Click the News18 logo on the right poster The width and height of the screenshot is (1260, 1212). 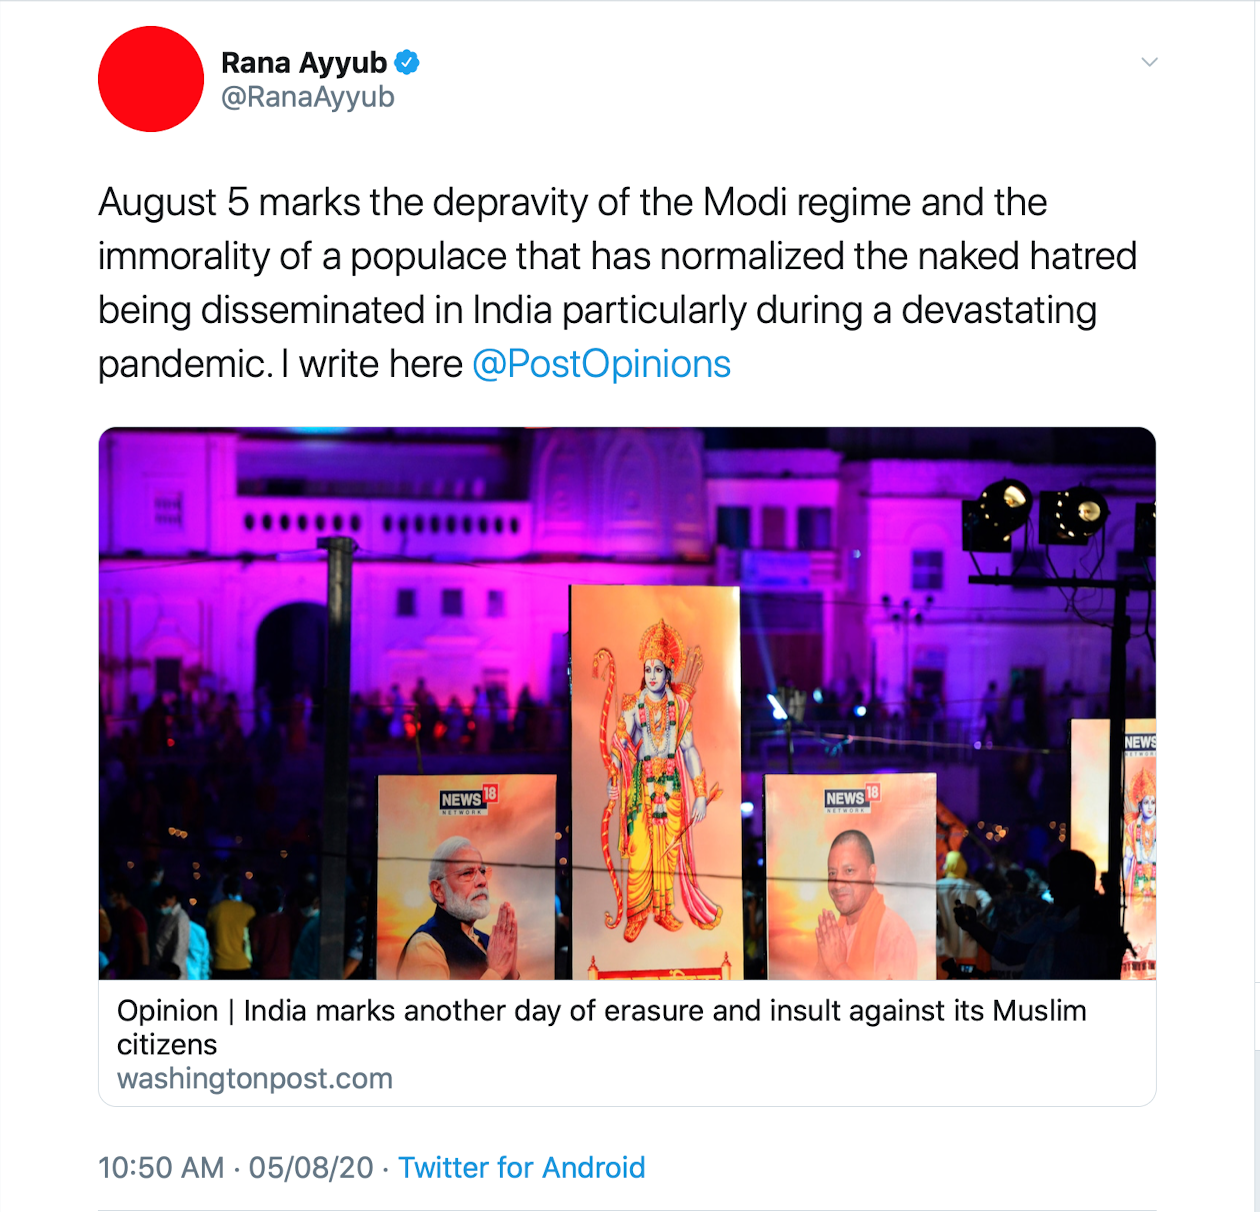pos(851,797)
